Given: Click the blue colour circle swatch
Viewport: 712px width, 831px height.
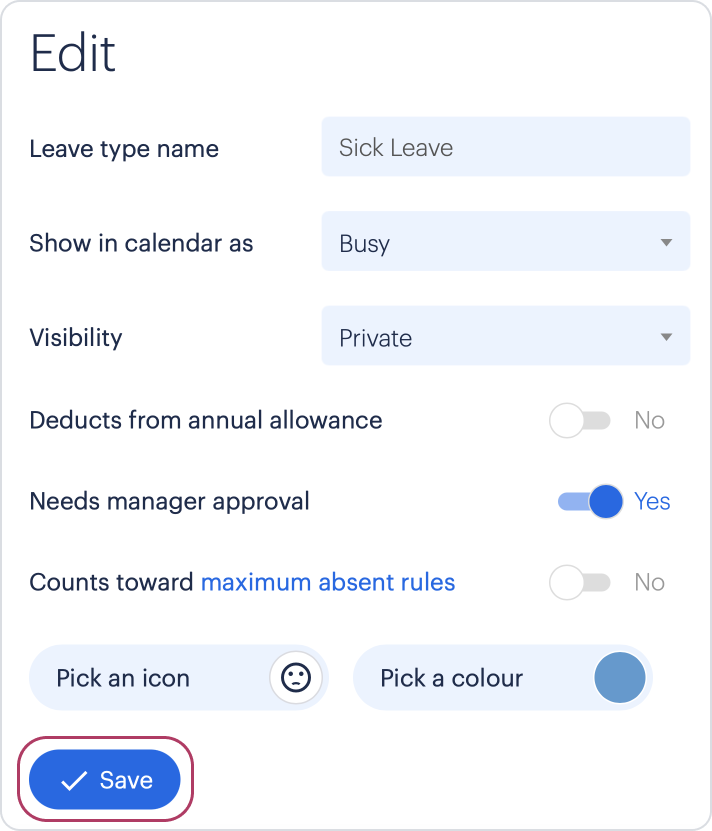Looking at the screenshot, I should (x=620, y=677).
